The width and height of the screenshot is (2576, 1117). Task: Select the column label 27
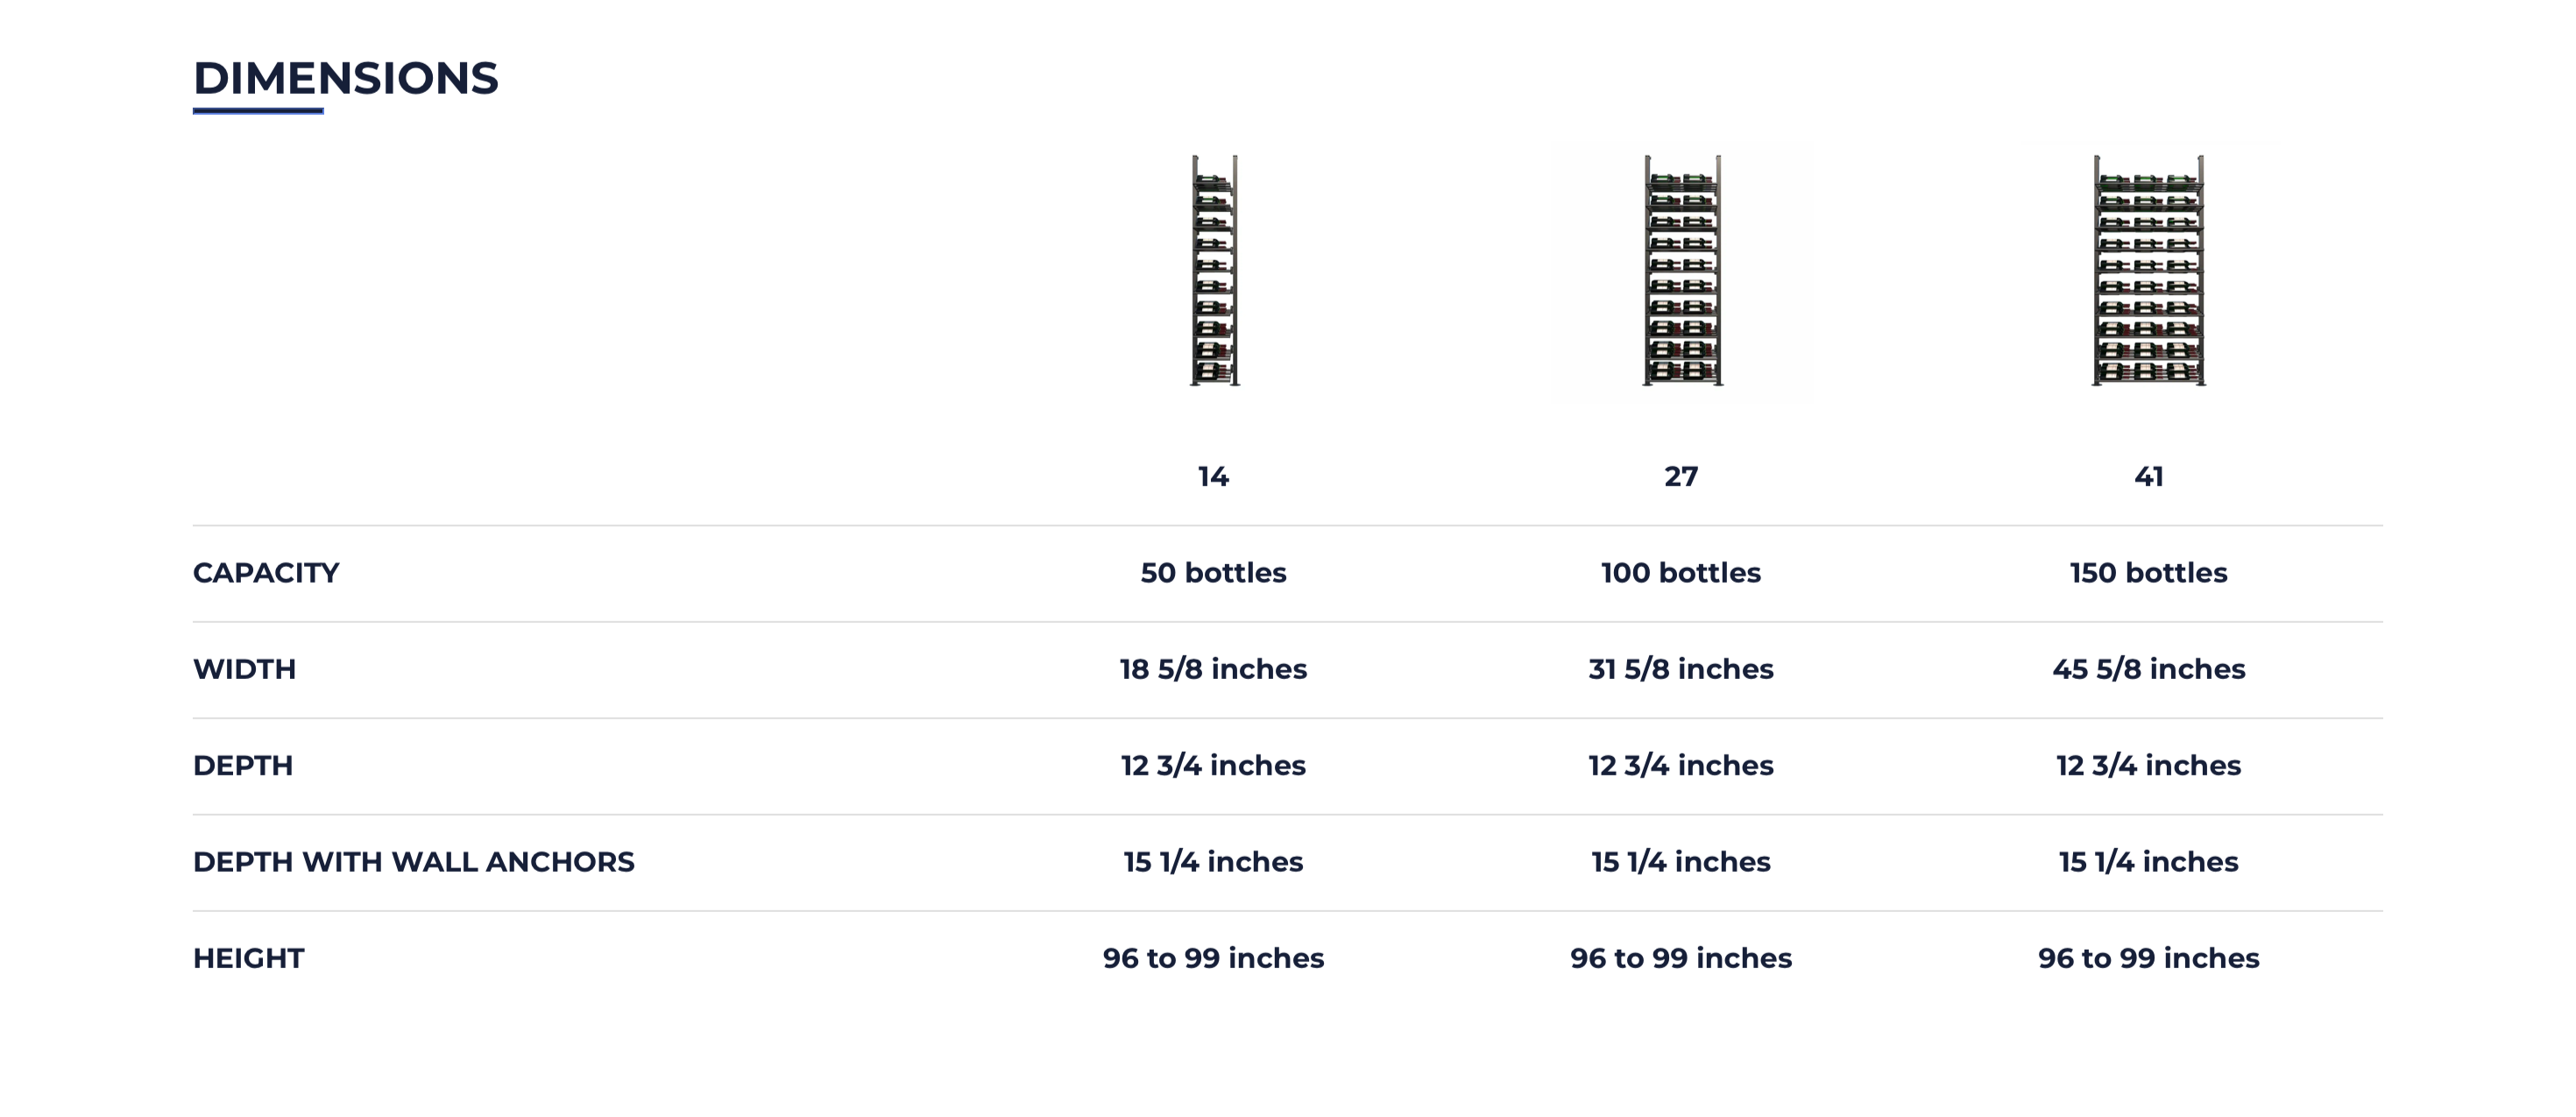tap(1681, 476)
